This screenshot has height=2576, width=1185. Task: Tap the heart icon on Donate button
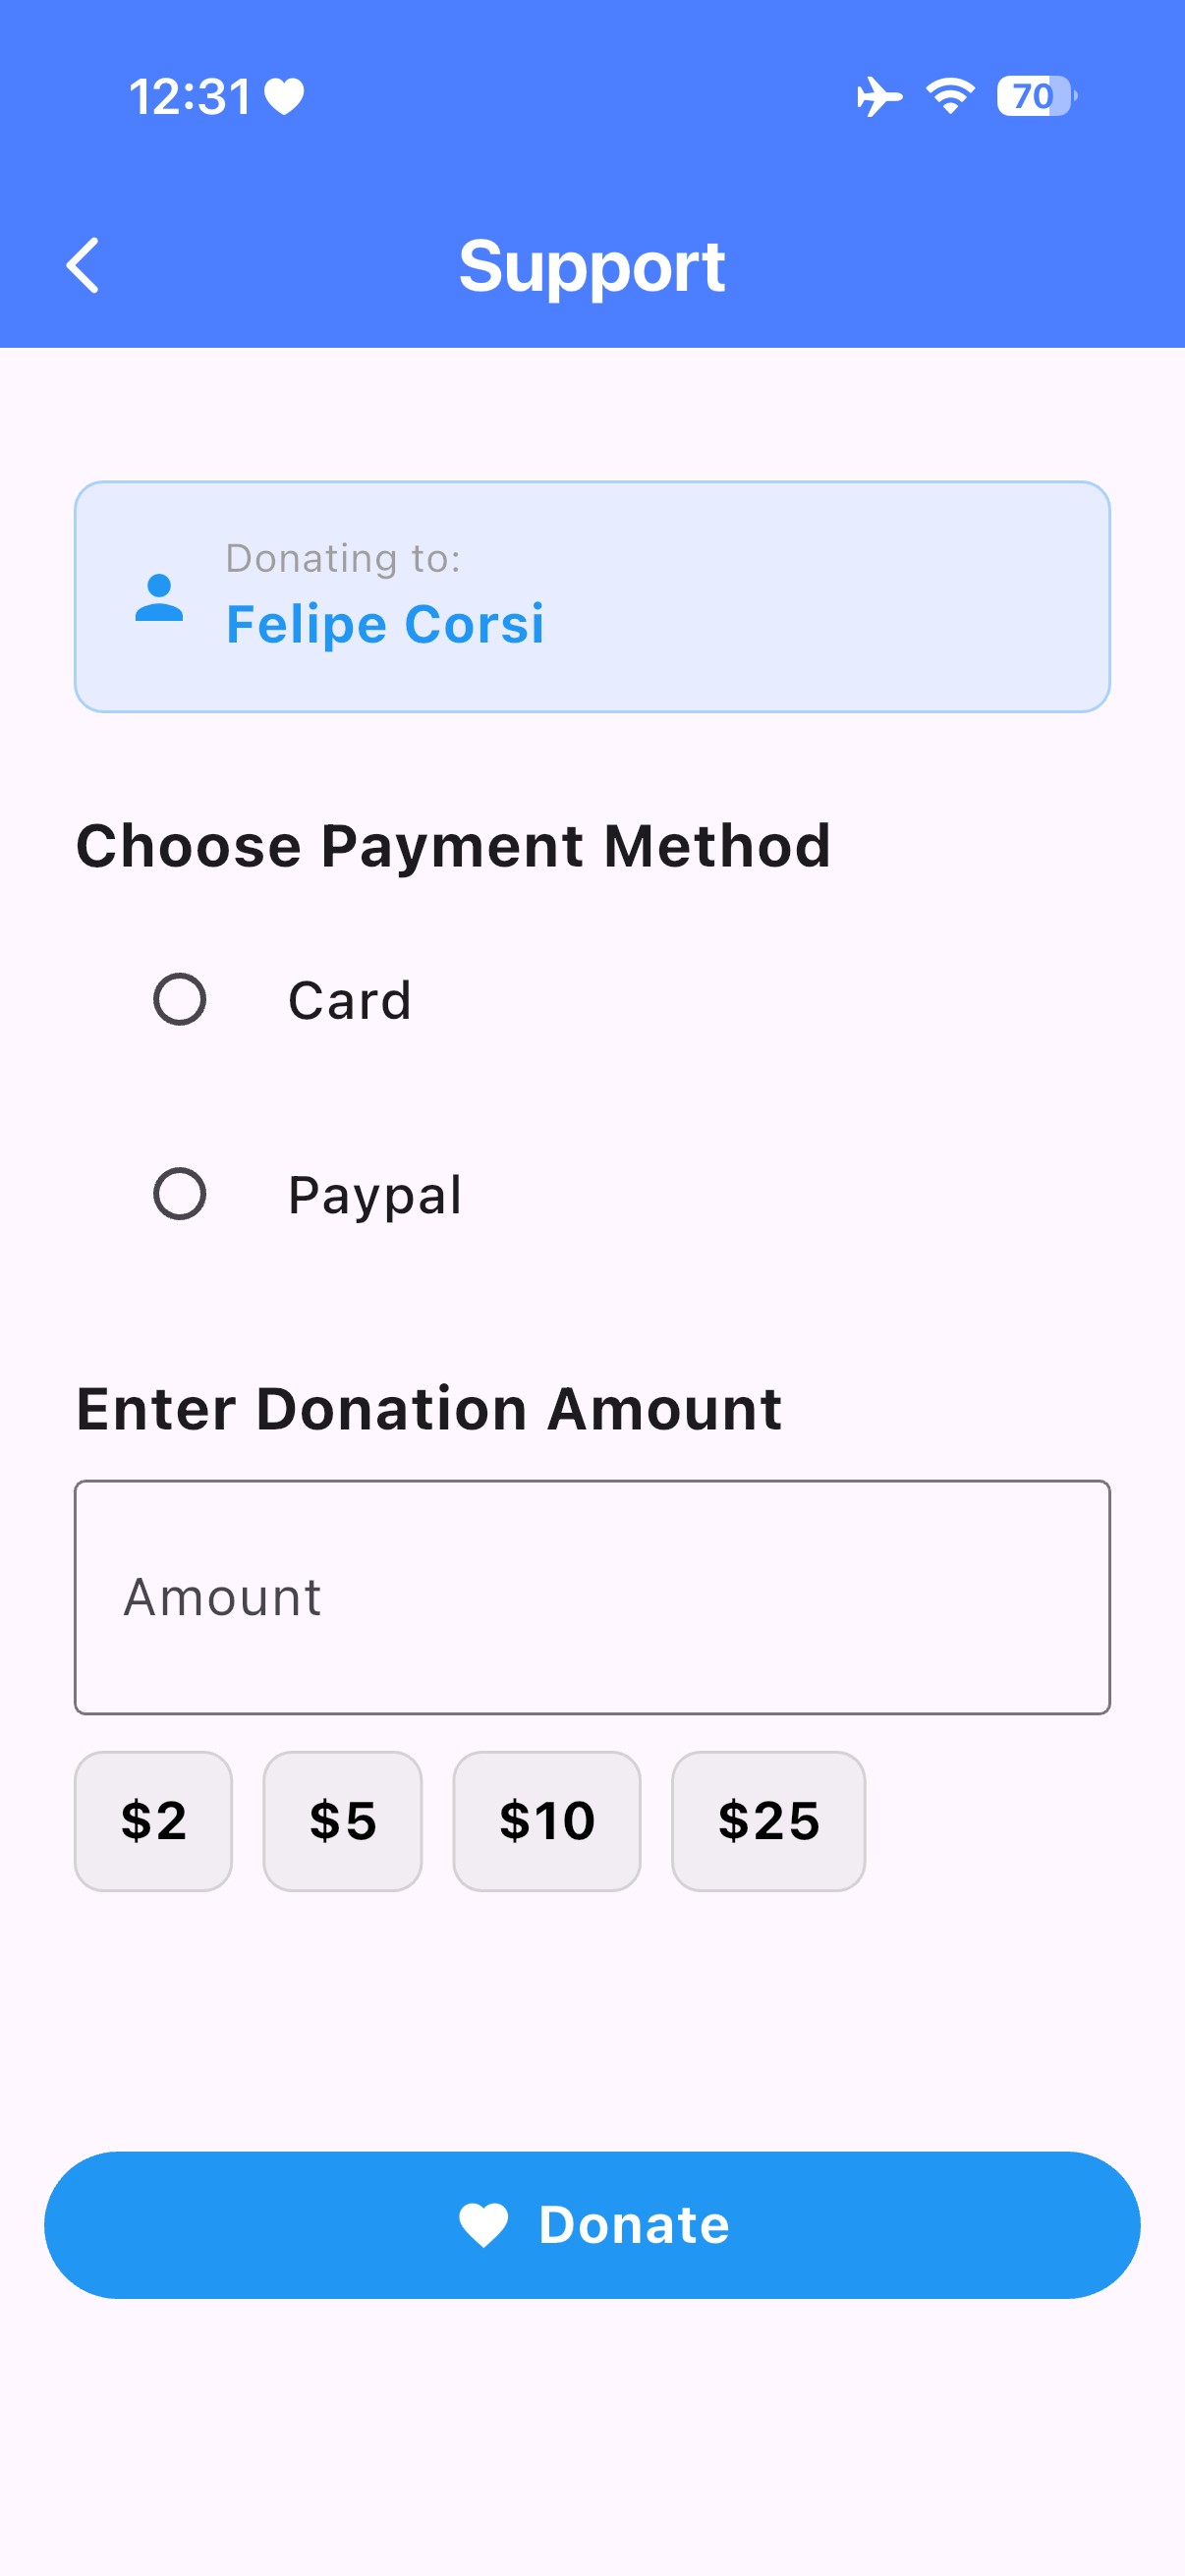click(483, 2225)
